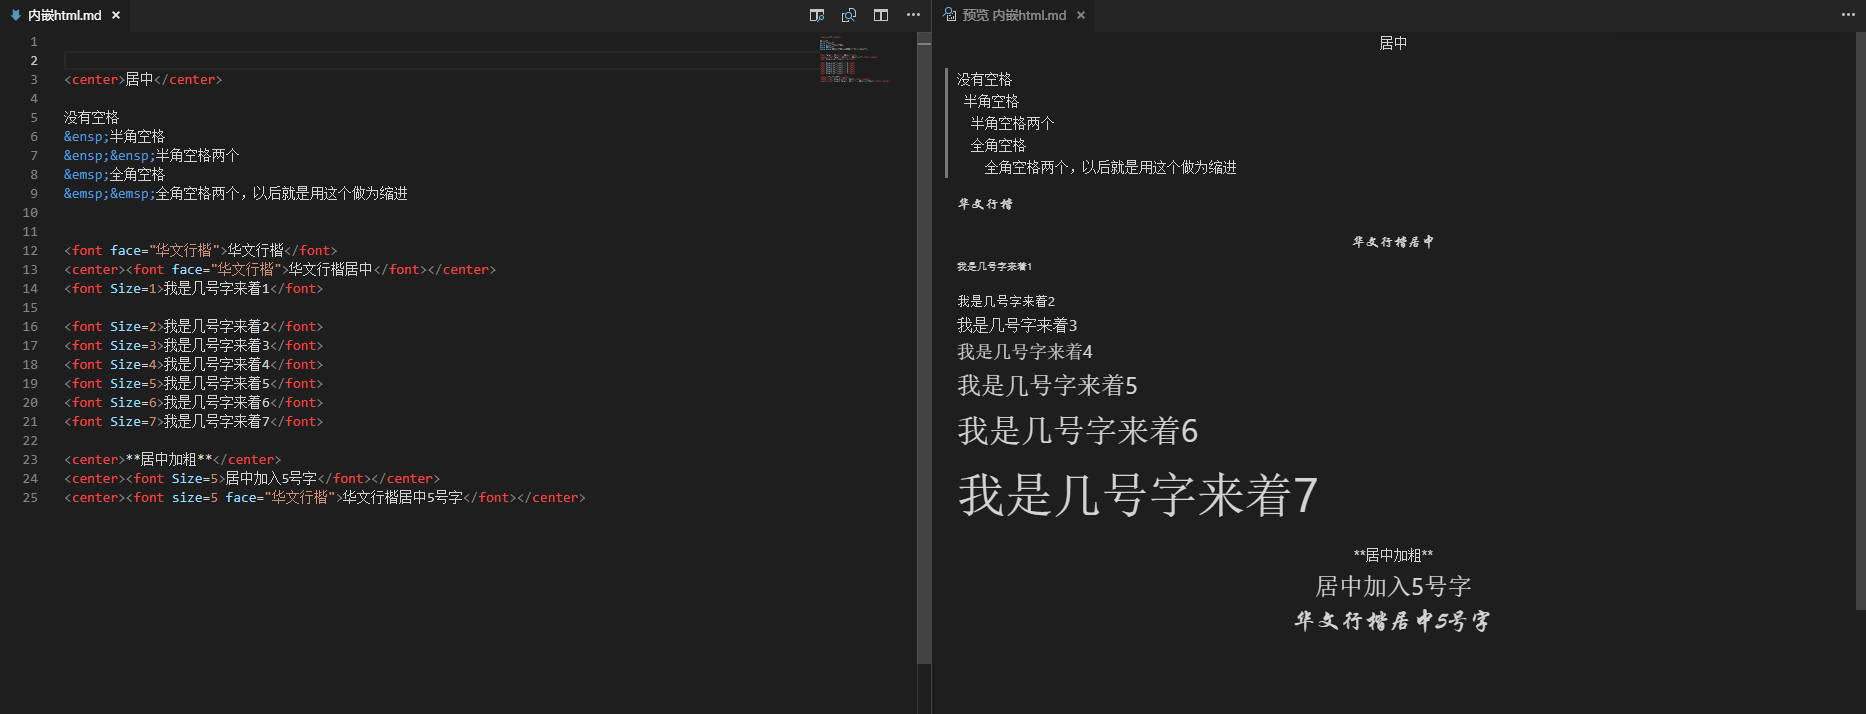Image resolution: width=1866 pixels, height=714 pixels.
Task: Click the font Size=3 code line
Action: click(x=194, y=345)
